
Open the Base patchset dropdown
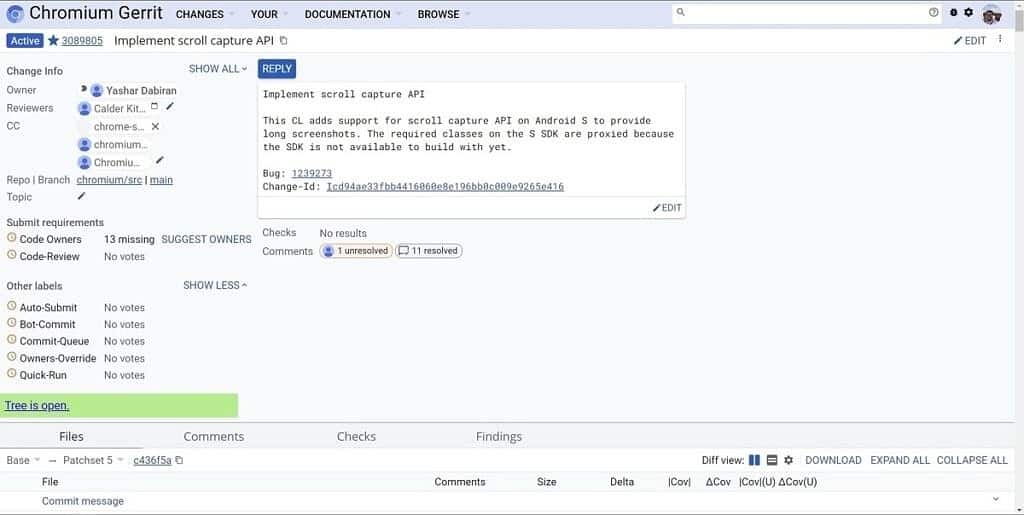click(23, 460)
